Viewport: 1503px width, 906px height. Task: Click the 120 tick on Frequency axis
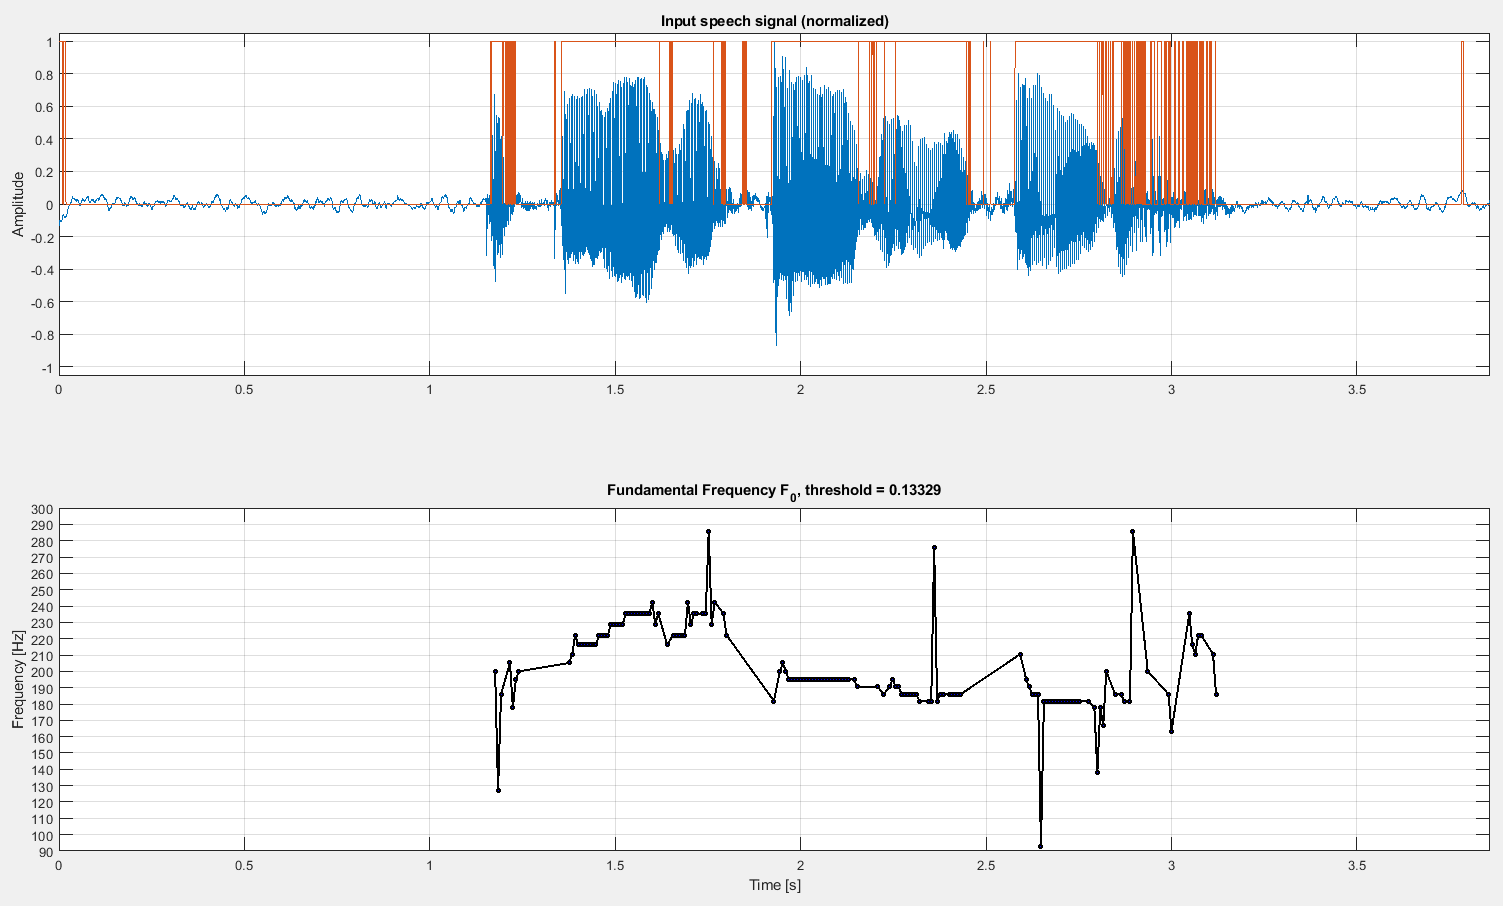tap(43, 802)
